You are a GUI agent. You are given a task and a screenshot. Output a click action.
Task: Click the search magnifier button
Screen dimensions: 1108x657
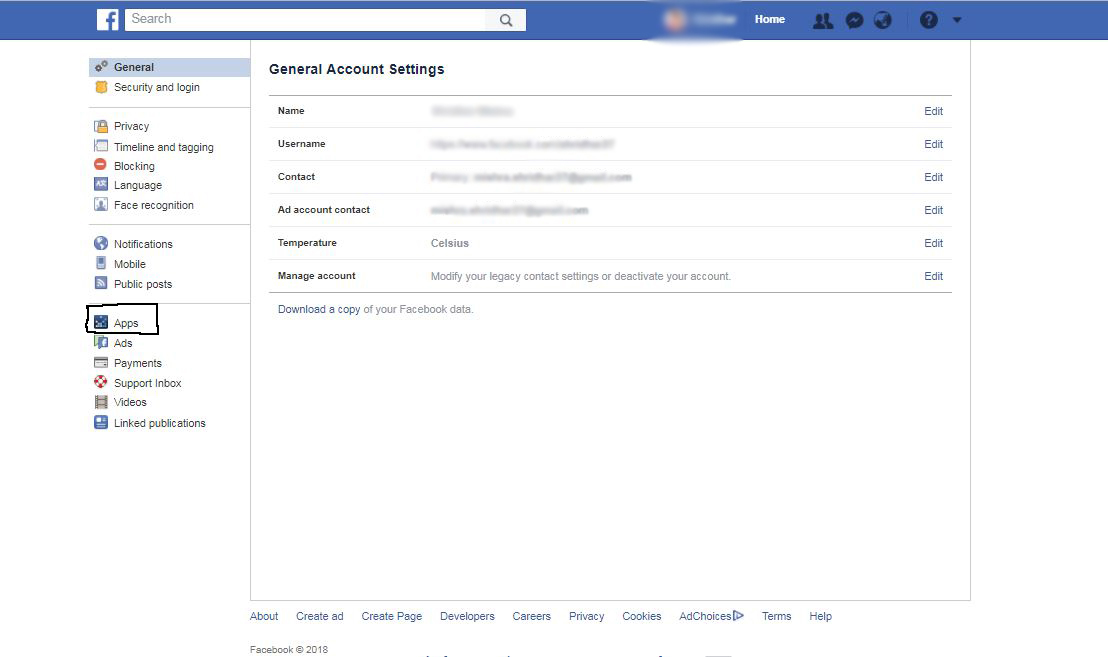pyautogui.click(x=506, y=20)
